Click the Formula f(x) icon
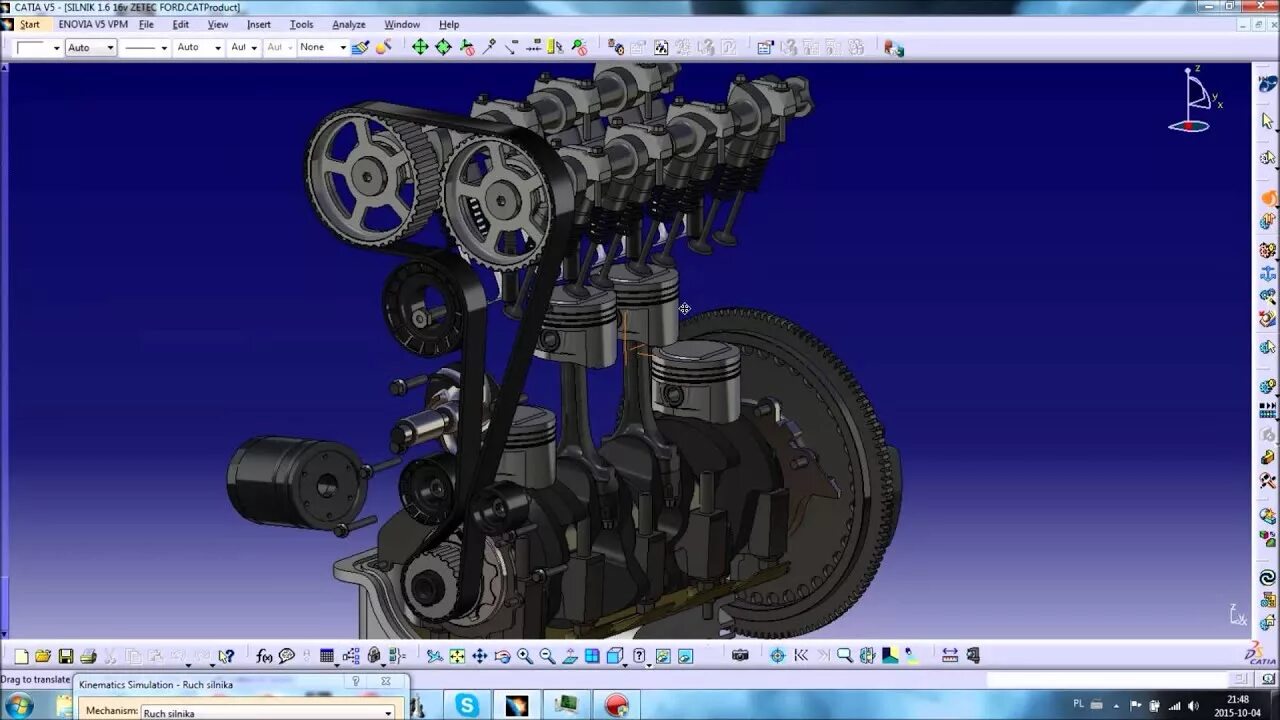Image resolution: width=1280 pixels, height=720 pixels. tap(264, 656)
